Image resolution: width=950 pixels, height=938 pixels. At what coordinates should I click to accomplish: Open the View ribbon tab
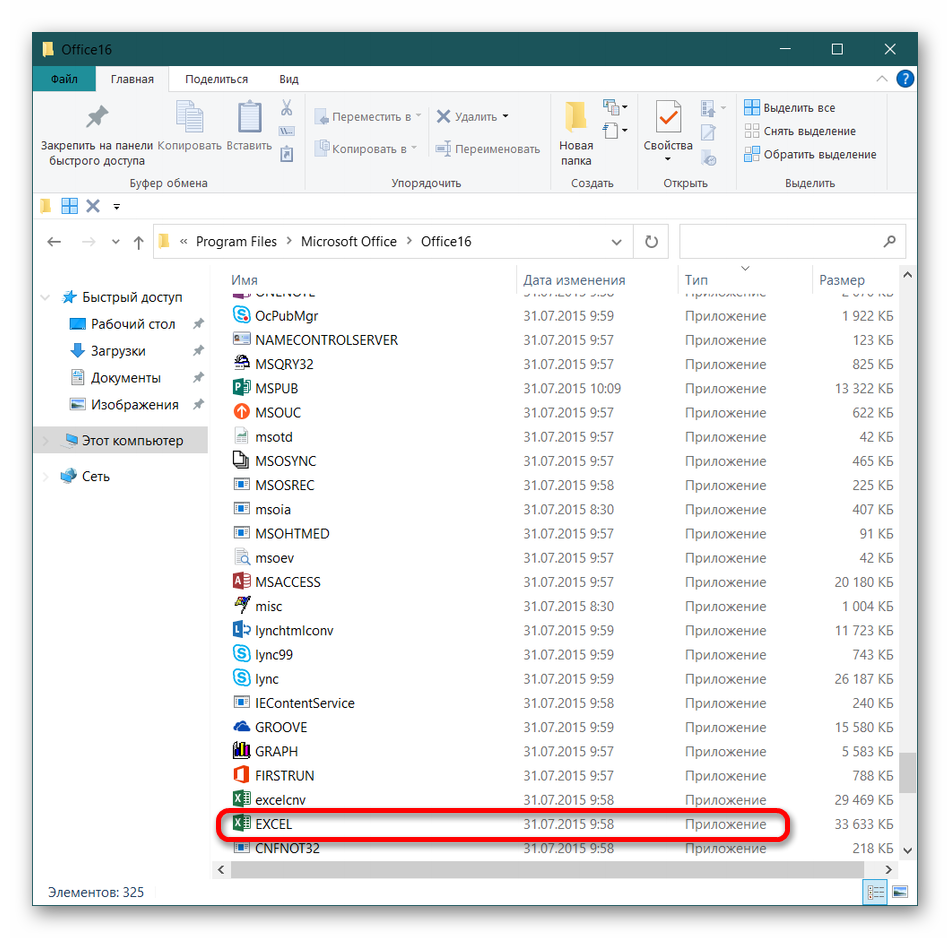(288, 79)
